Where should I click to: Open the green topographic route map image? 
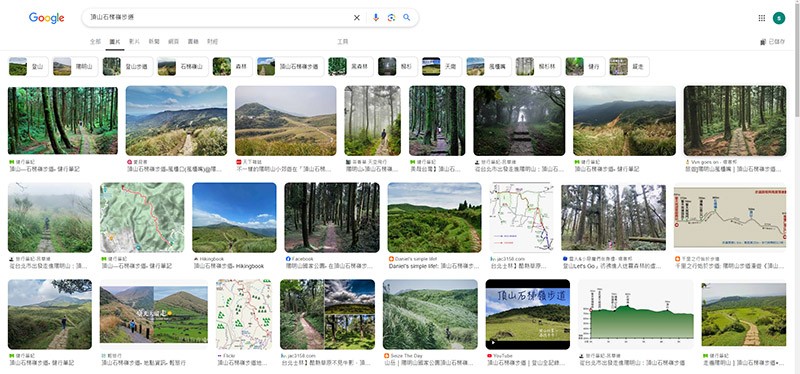coord(142,217)
